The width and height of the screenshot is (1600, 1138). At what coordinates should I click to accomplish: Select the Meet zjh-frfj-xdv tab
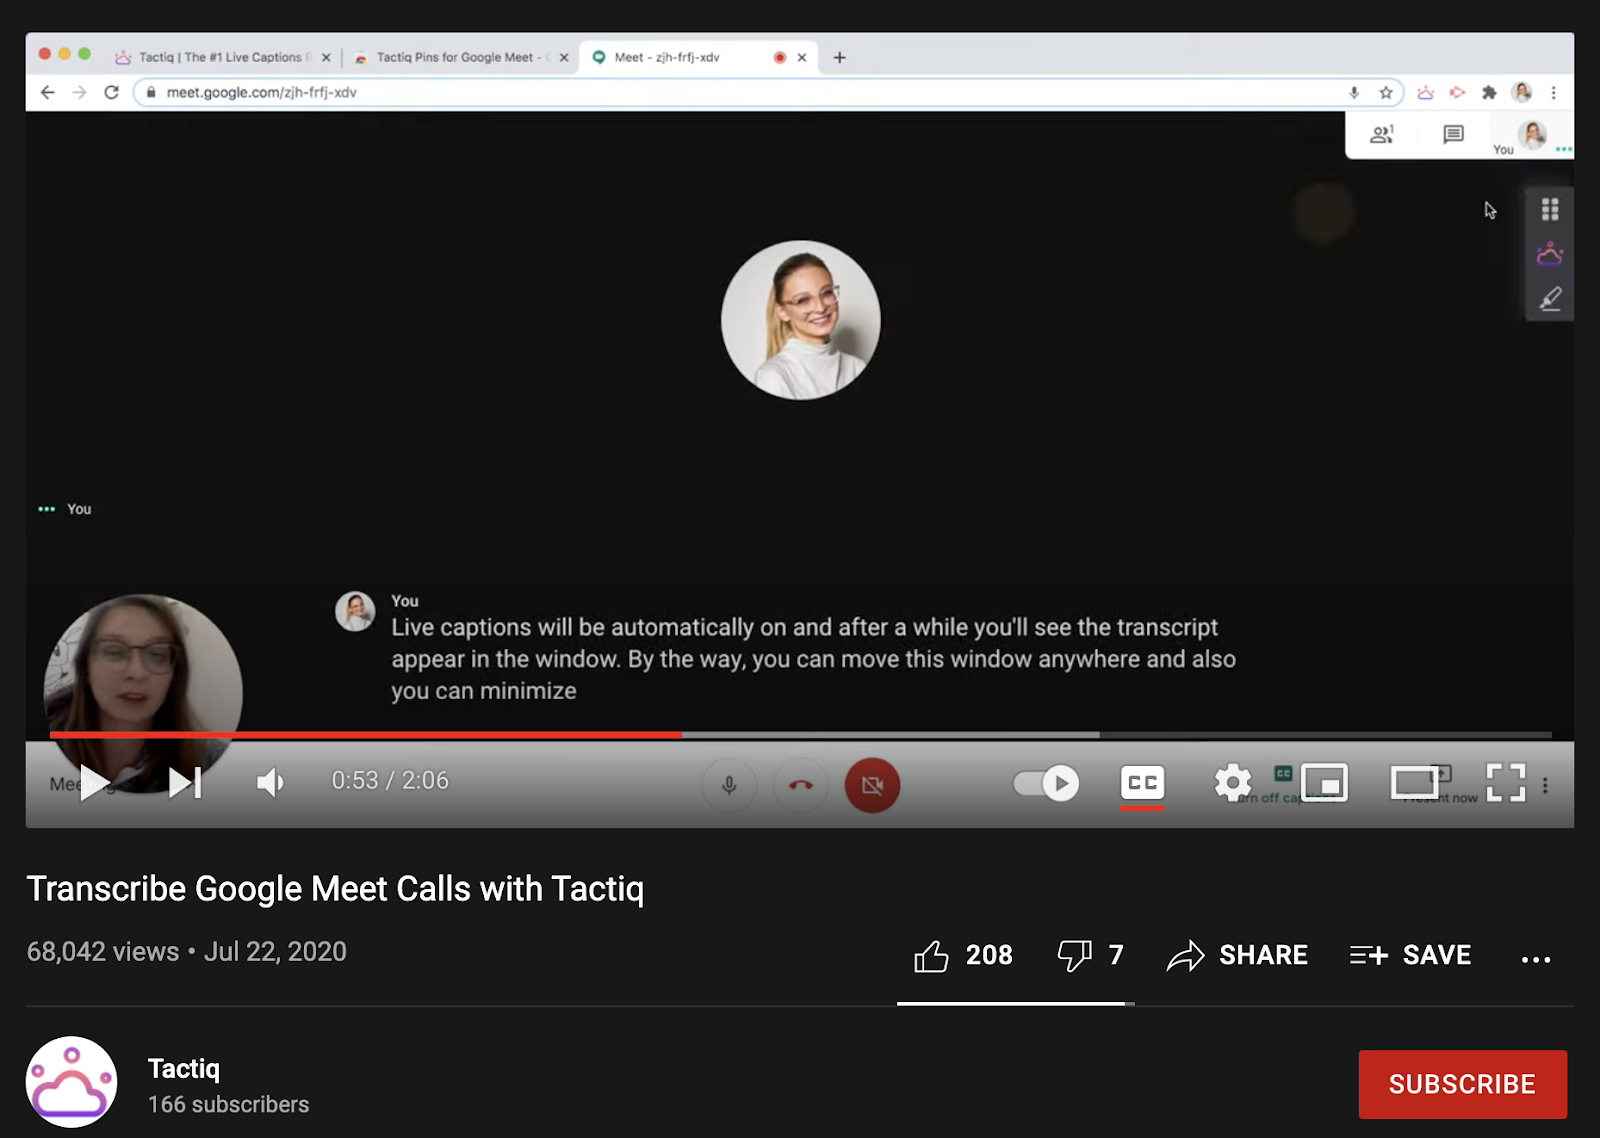click(x=700, y=57)
